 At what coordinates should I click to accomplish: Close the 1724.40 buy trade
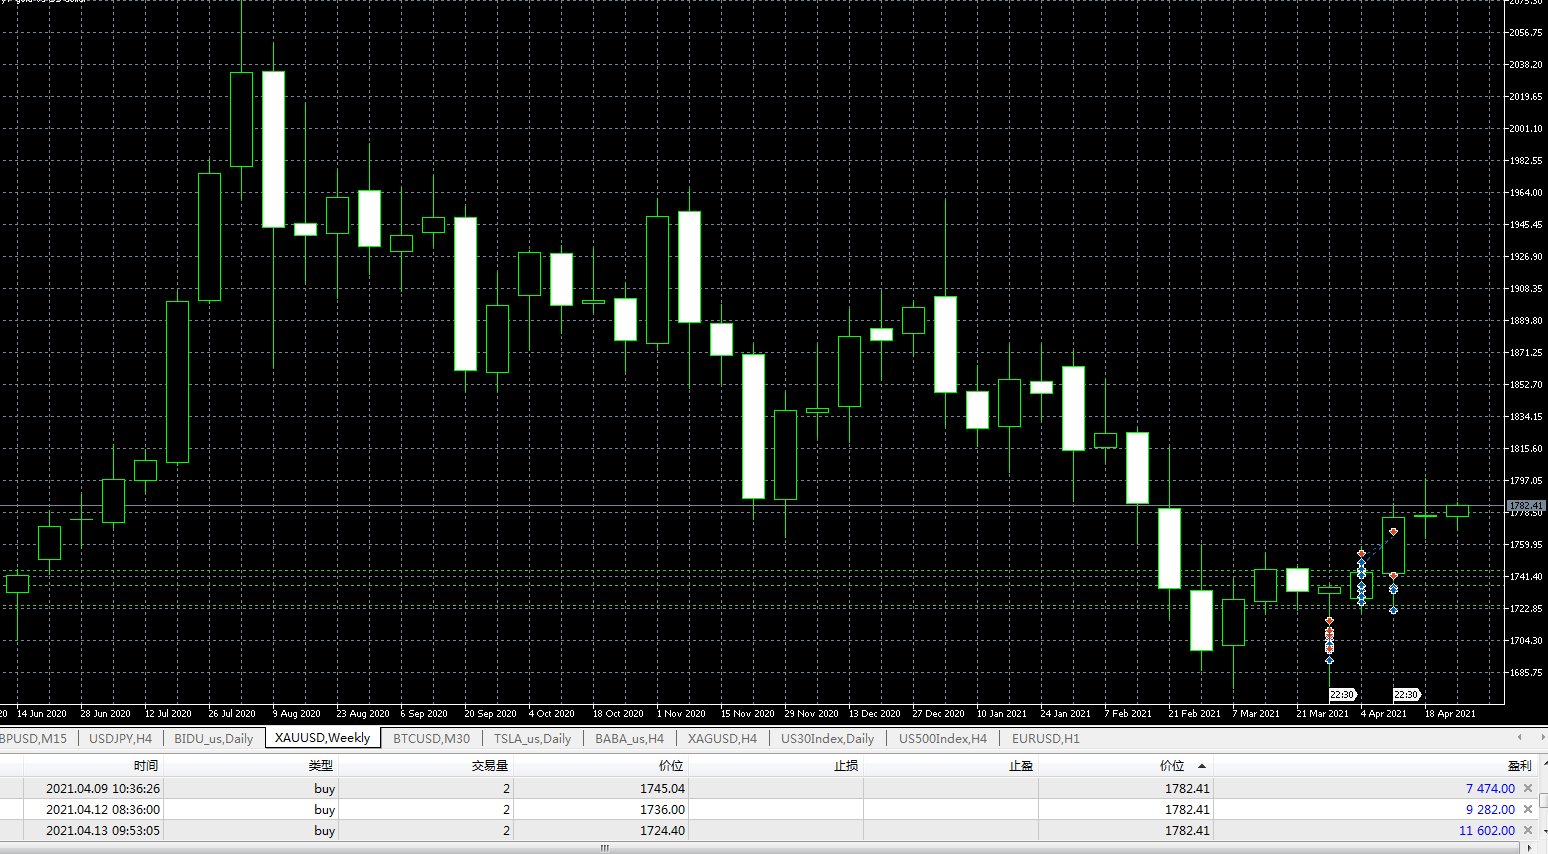[x=1527, y=831]
